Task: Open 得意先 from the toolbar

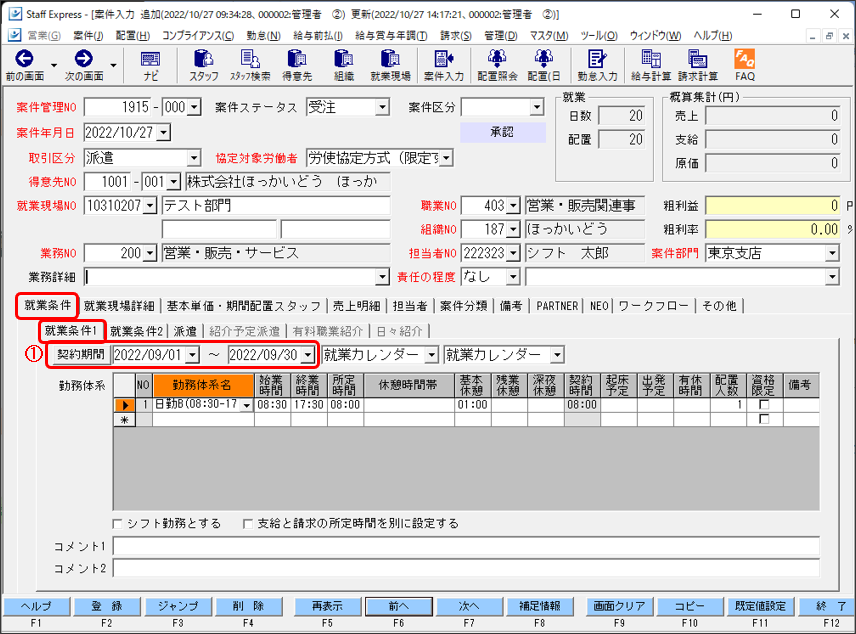Action: coord(297,66)
